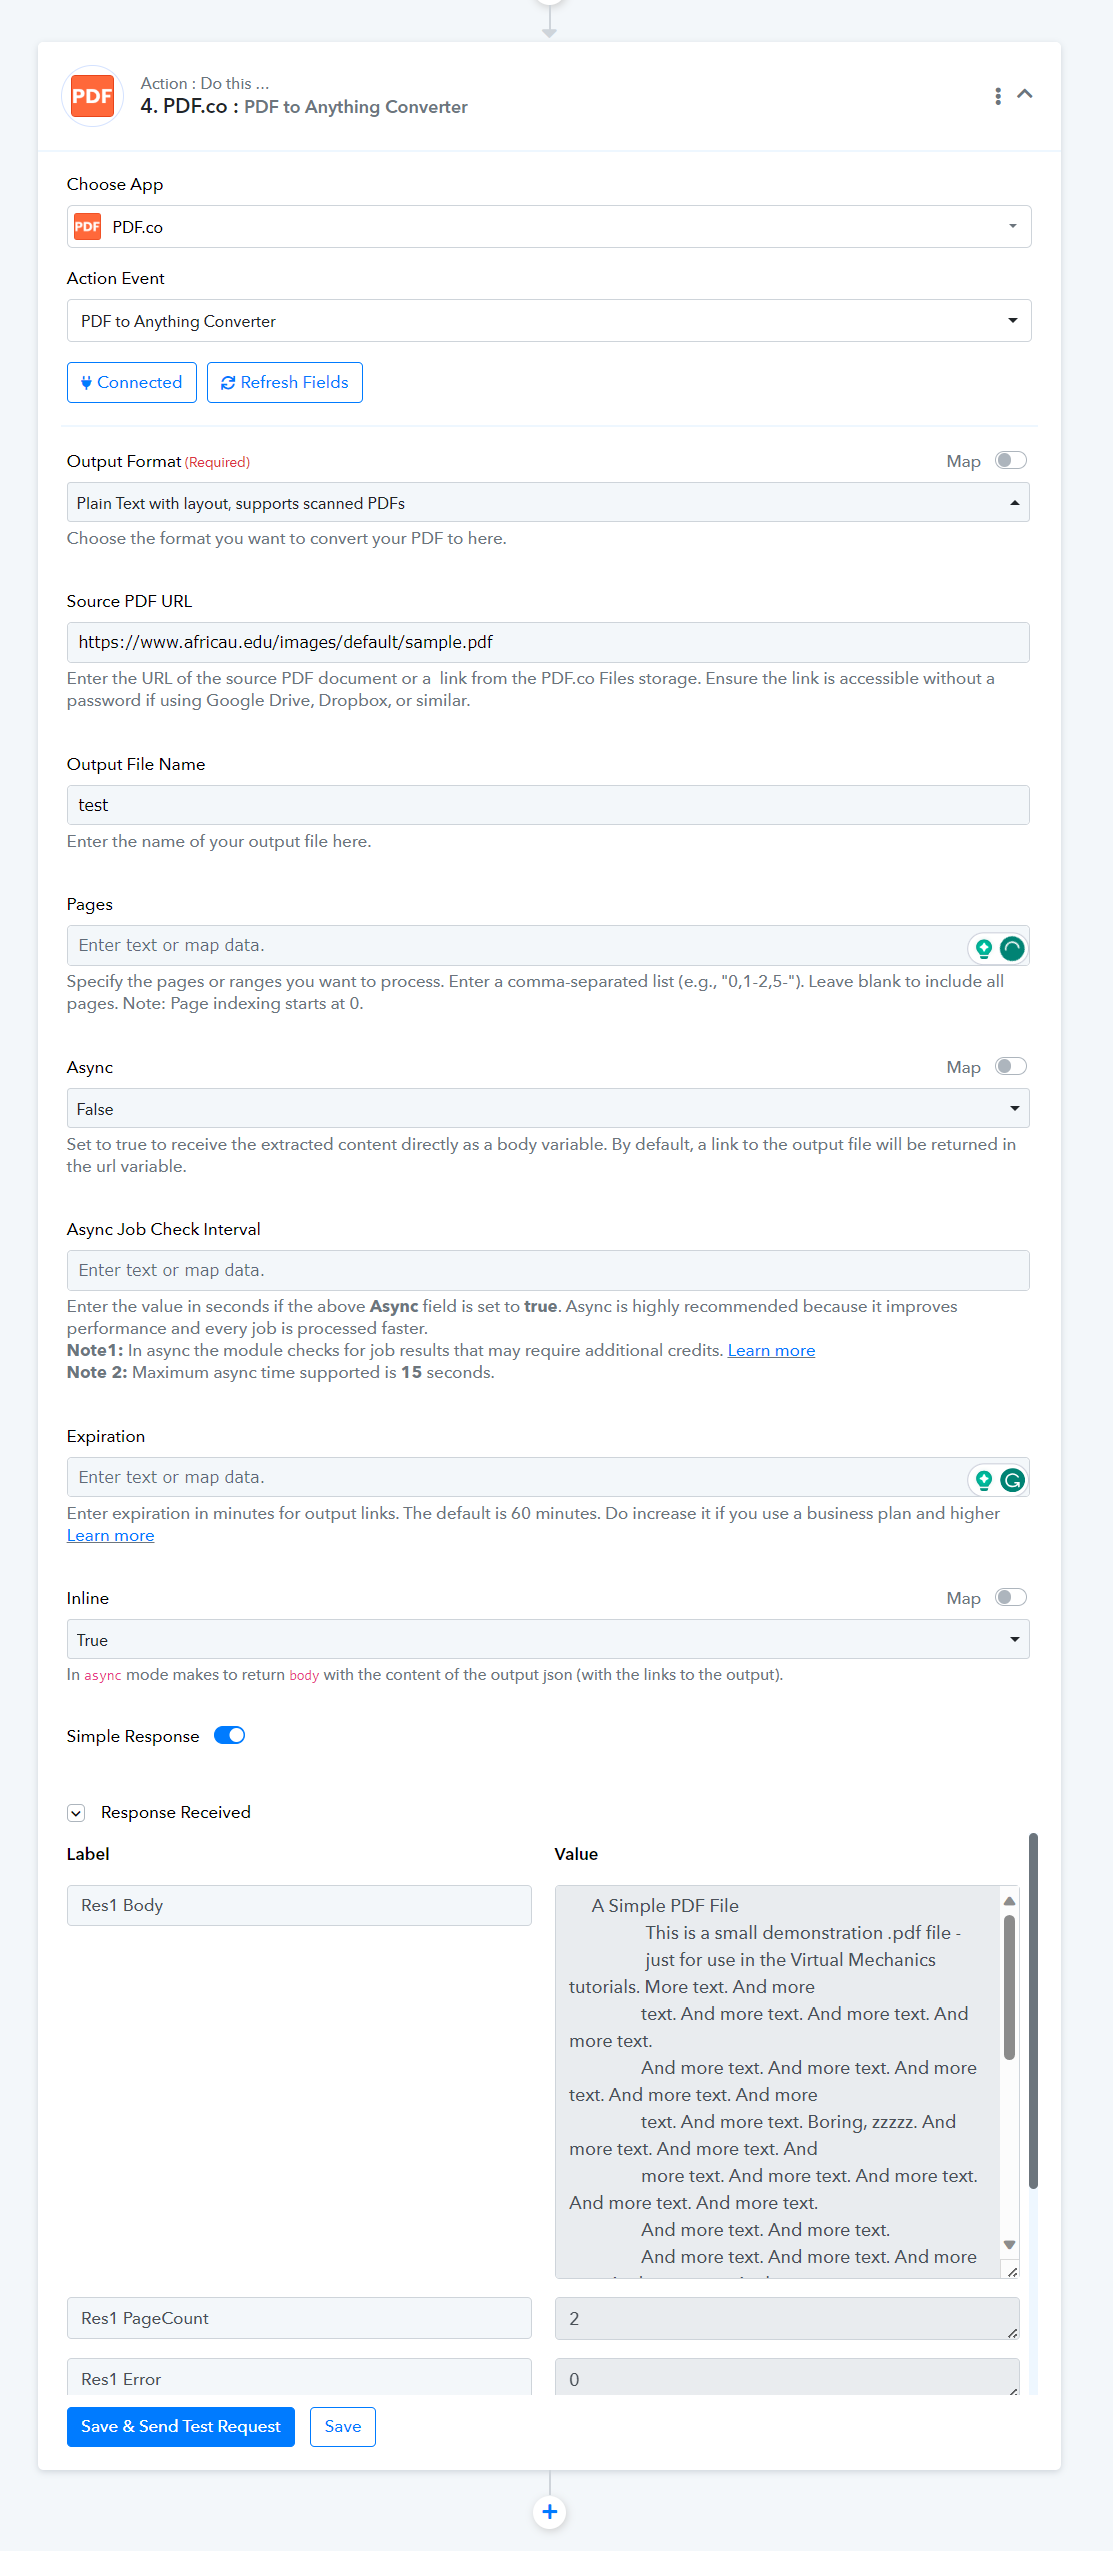Collapse the Response Received section
Screen dimensions: 1113x2551
point(76,1812)
